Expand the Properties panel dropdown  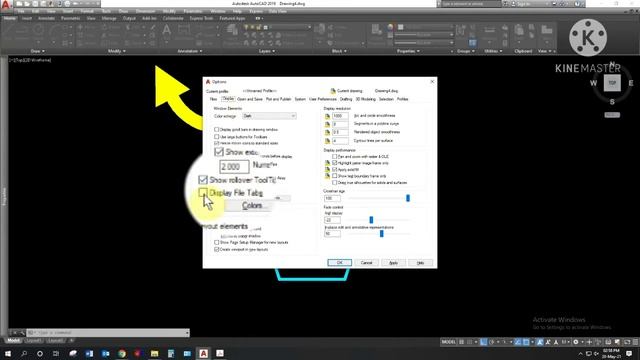408,51
